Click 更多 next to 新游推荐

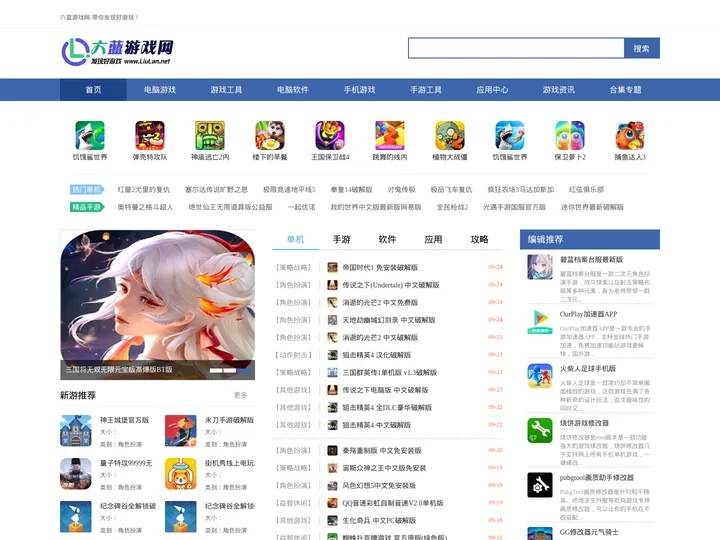pyautogui.click(x=240, y=395)
